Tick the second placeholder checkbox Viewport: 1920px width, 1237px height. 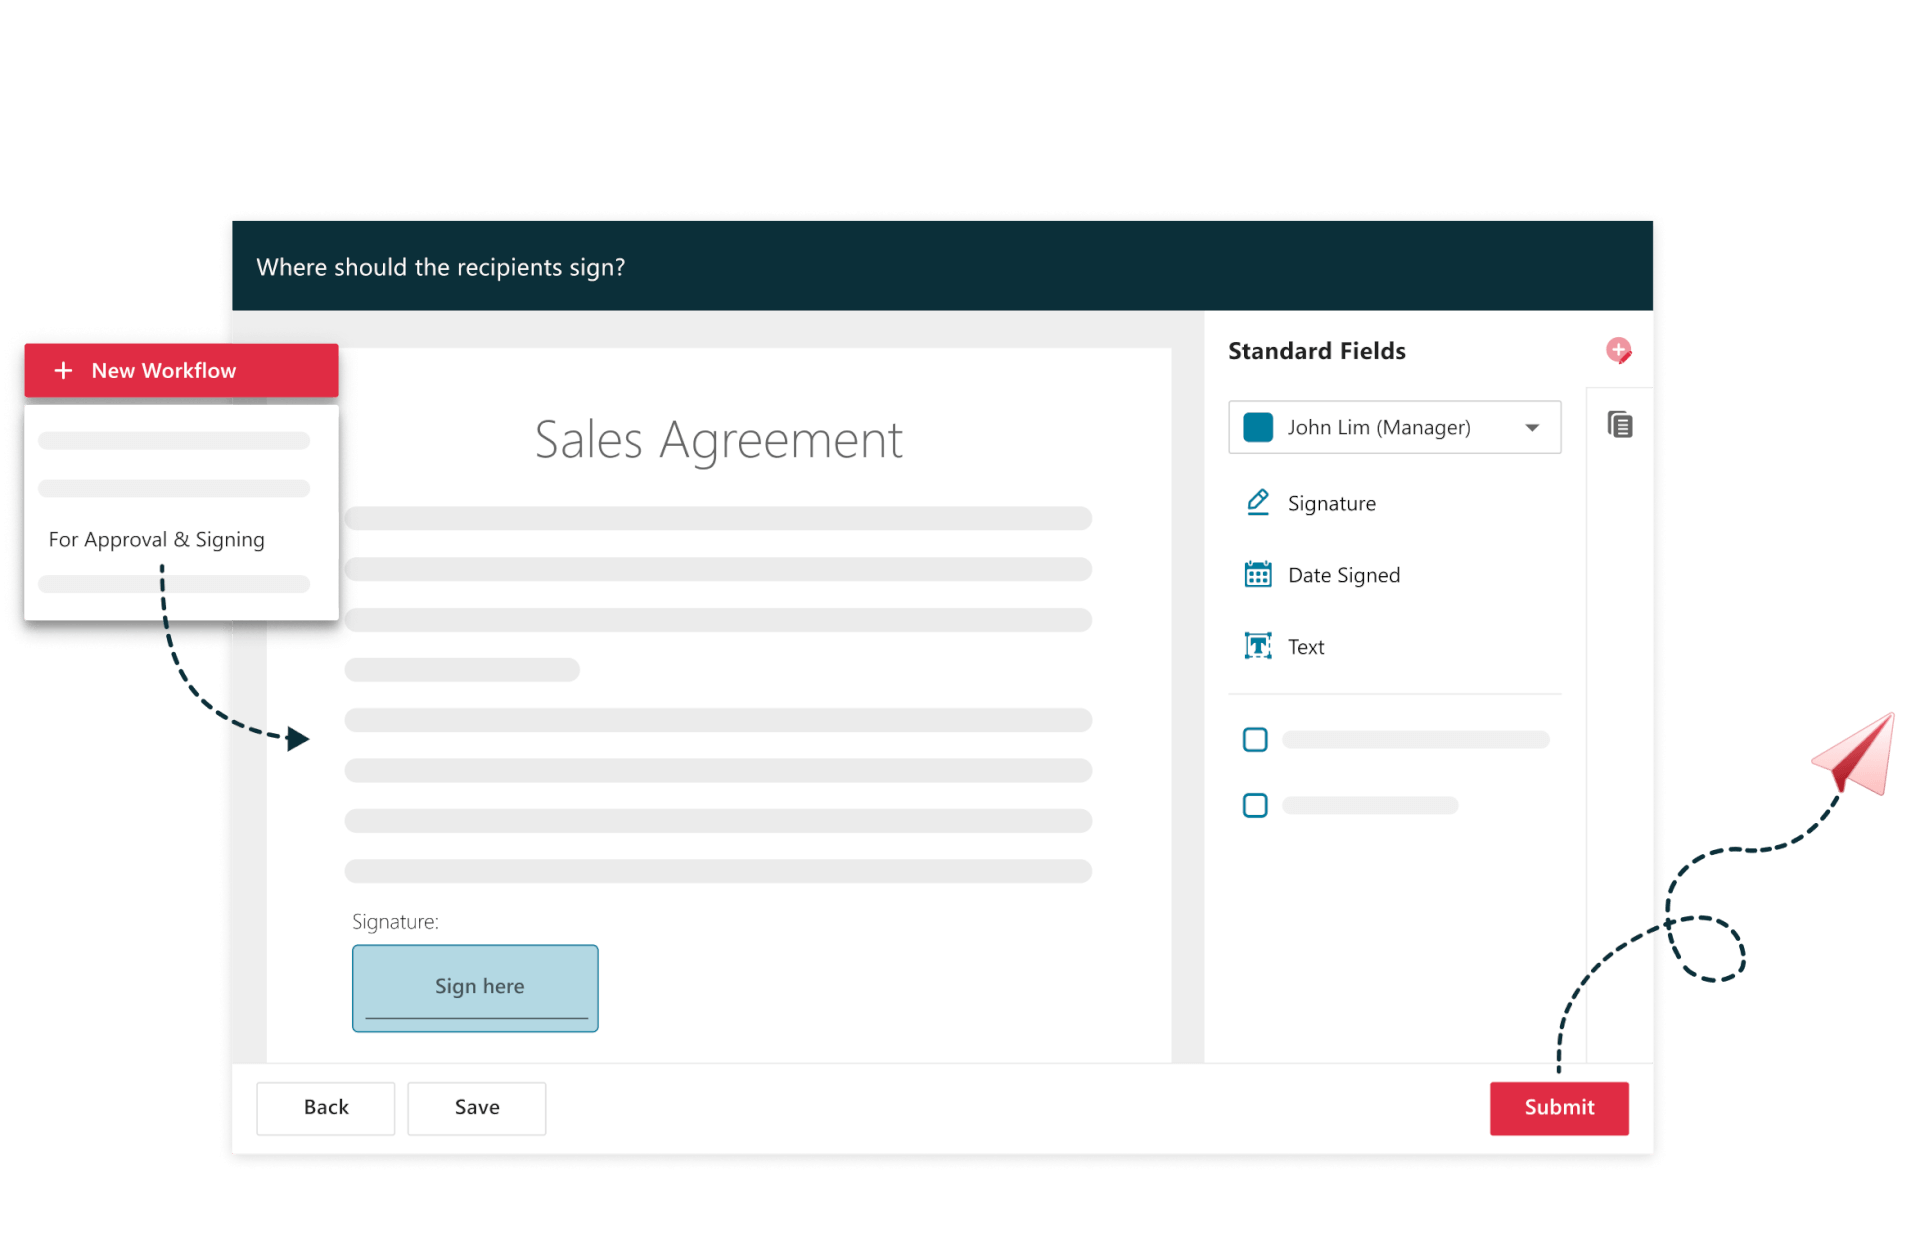tap(1254, 805)
